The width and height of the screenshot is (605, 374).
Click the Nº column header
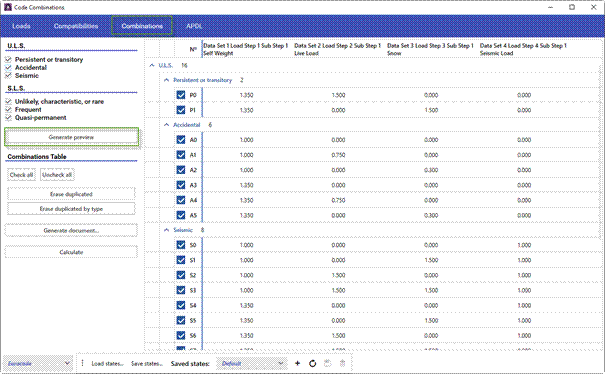point(193,49)
